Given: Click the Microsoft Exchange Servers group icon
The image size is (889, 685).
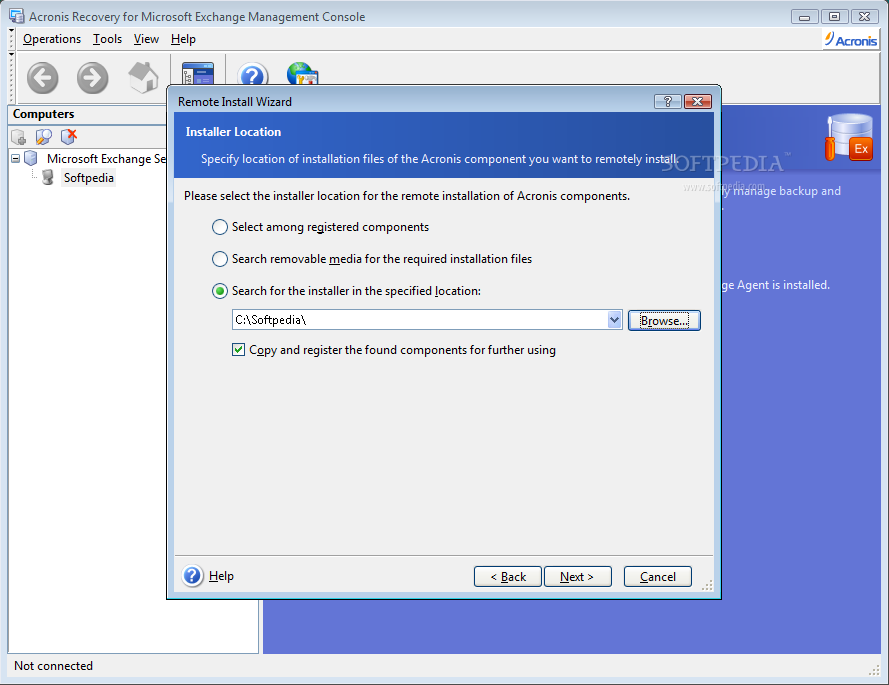Looking at the screenshot, I should [31, 158].
